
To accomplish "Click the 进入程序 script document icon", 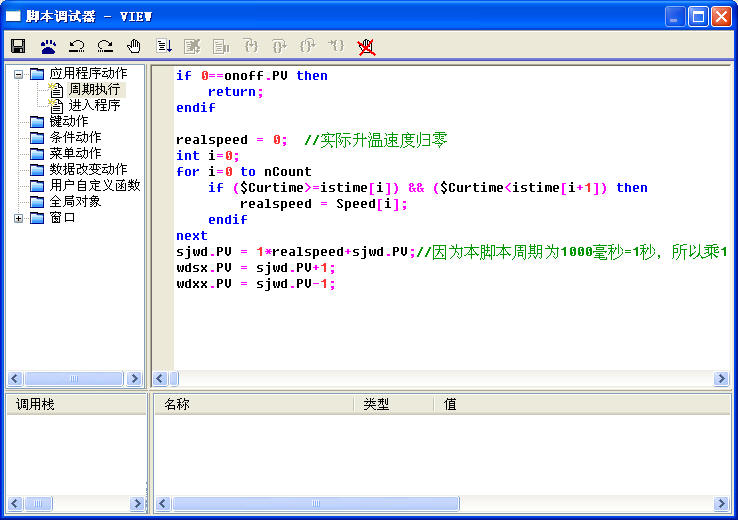I will coord(56,105).
